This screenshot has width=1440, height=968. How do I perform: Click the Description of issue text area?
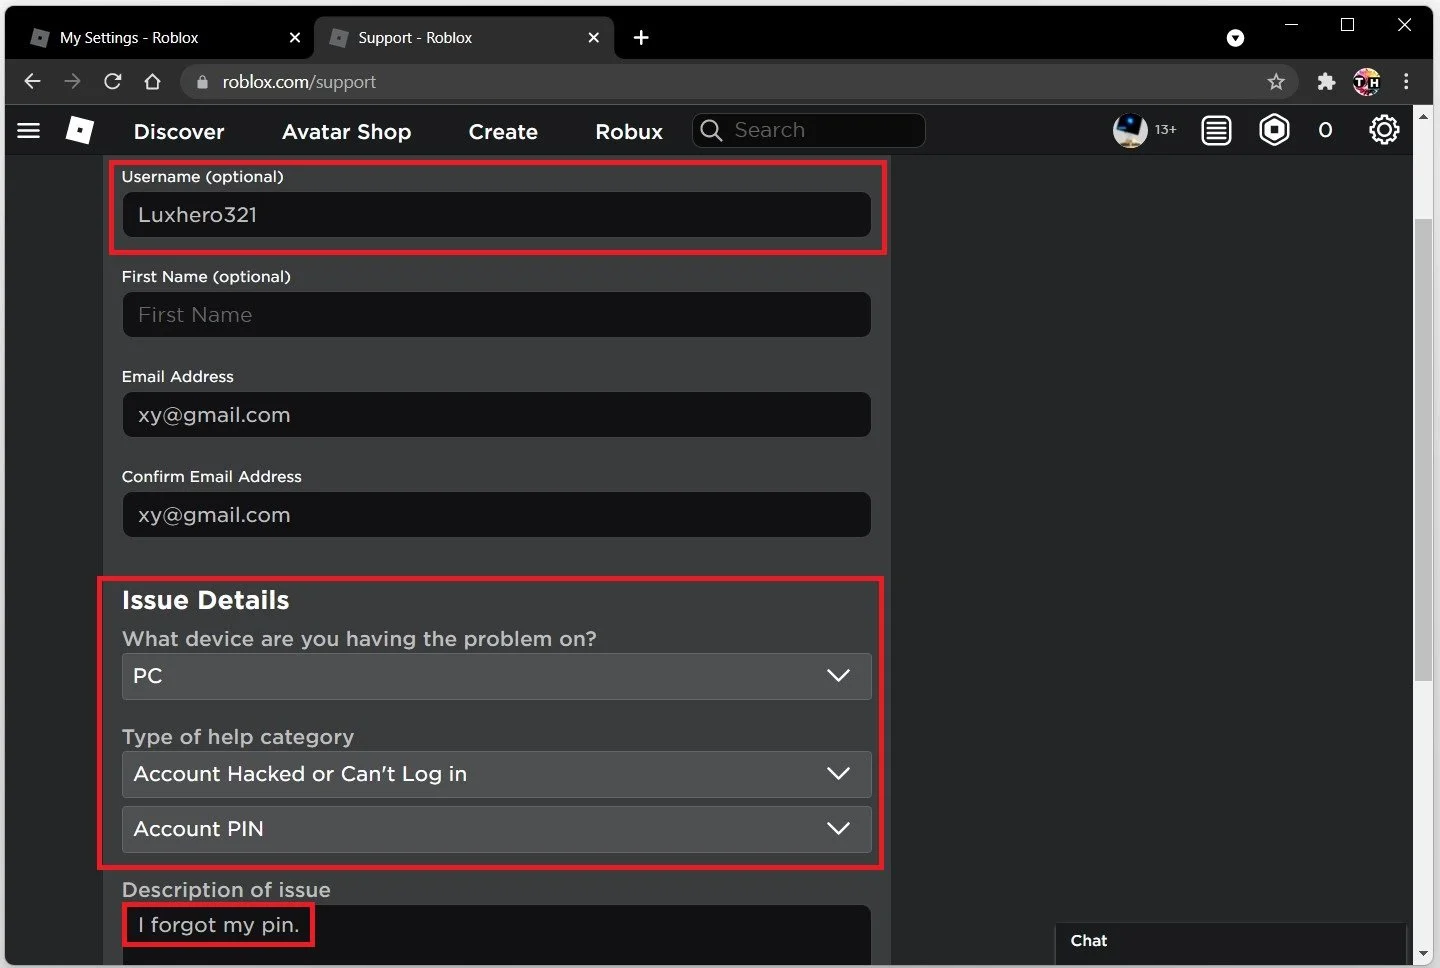point(496,936)
